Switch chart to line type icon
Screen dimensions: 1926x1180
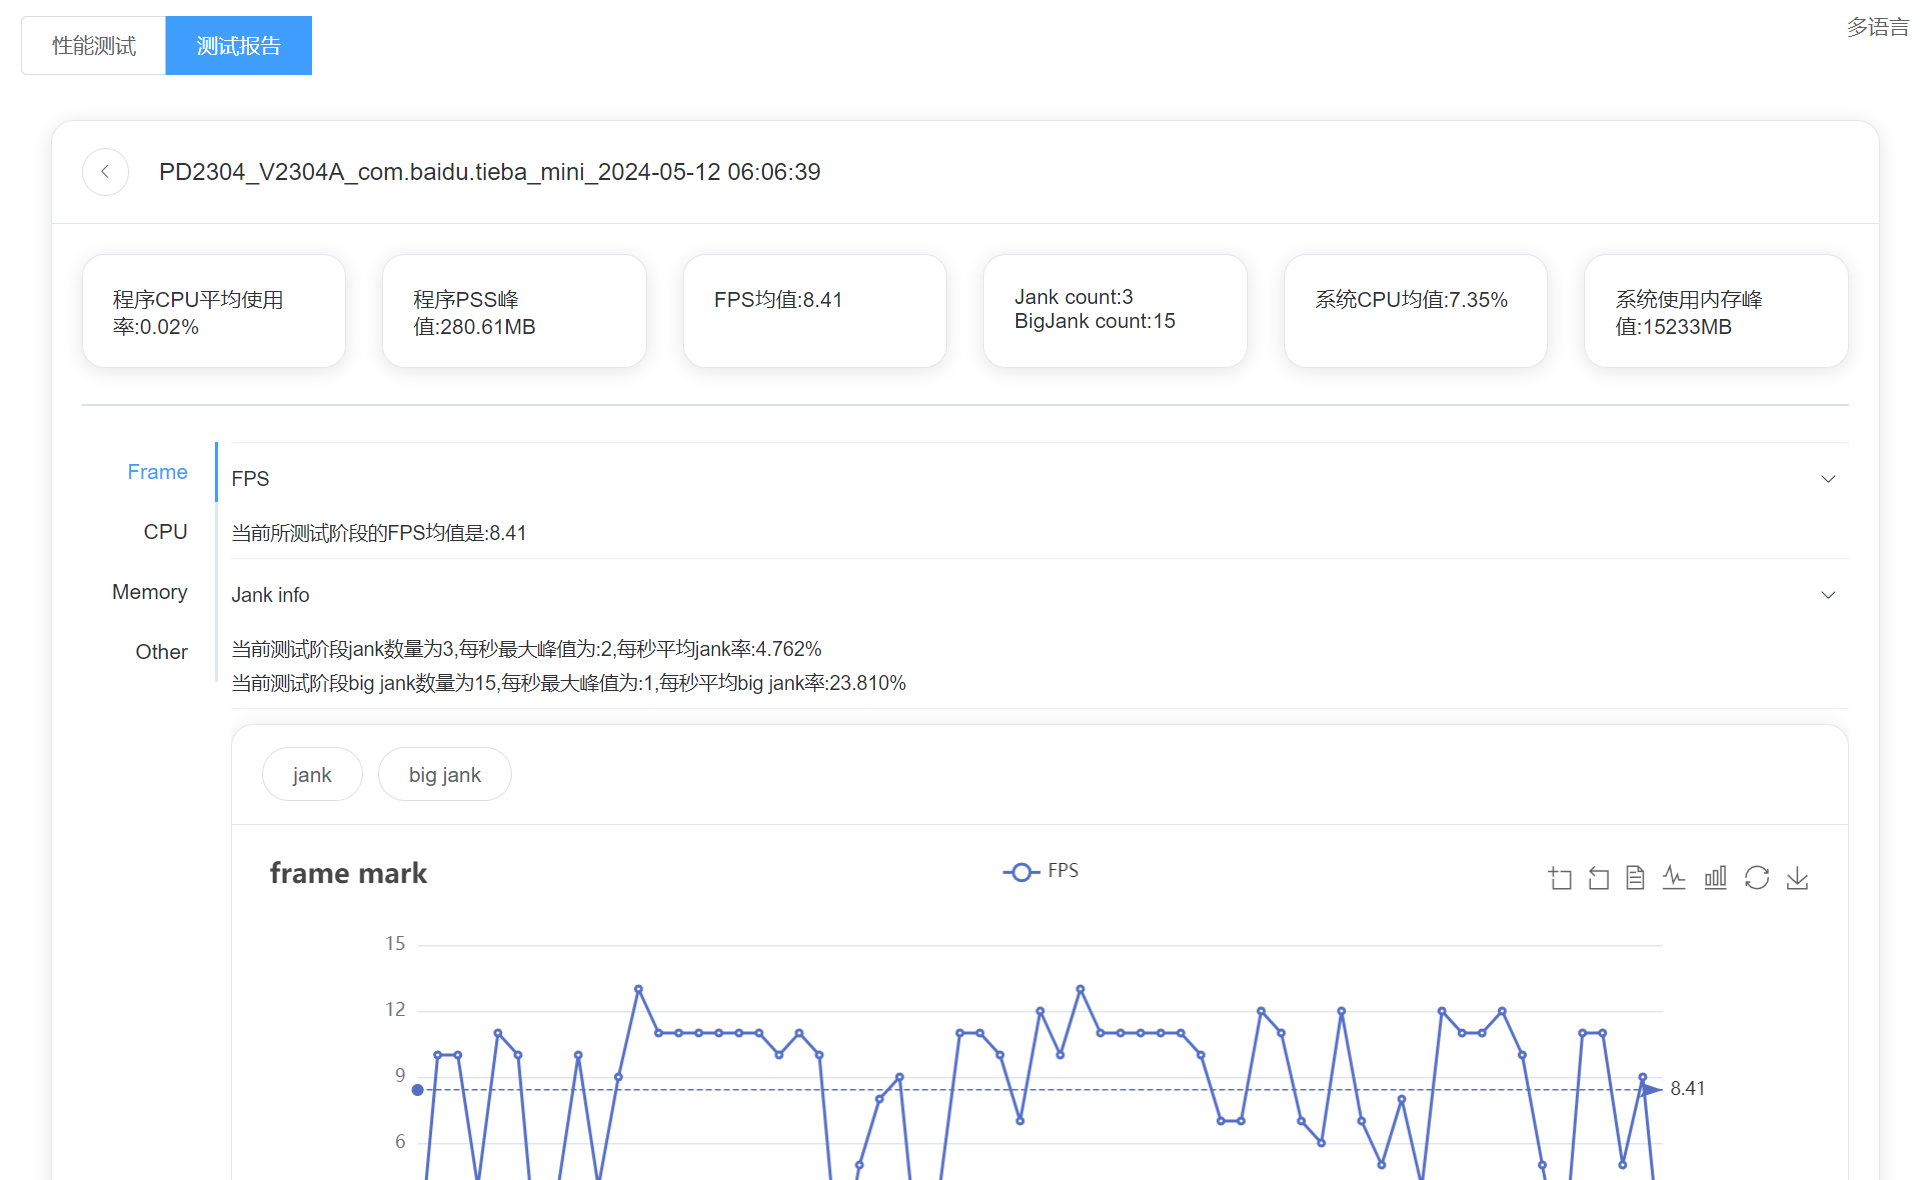(x=1674, y=878)
